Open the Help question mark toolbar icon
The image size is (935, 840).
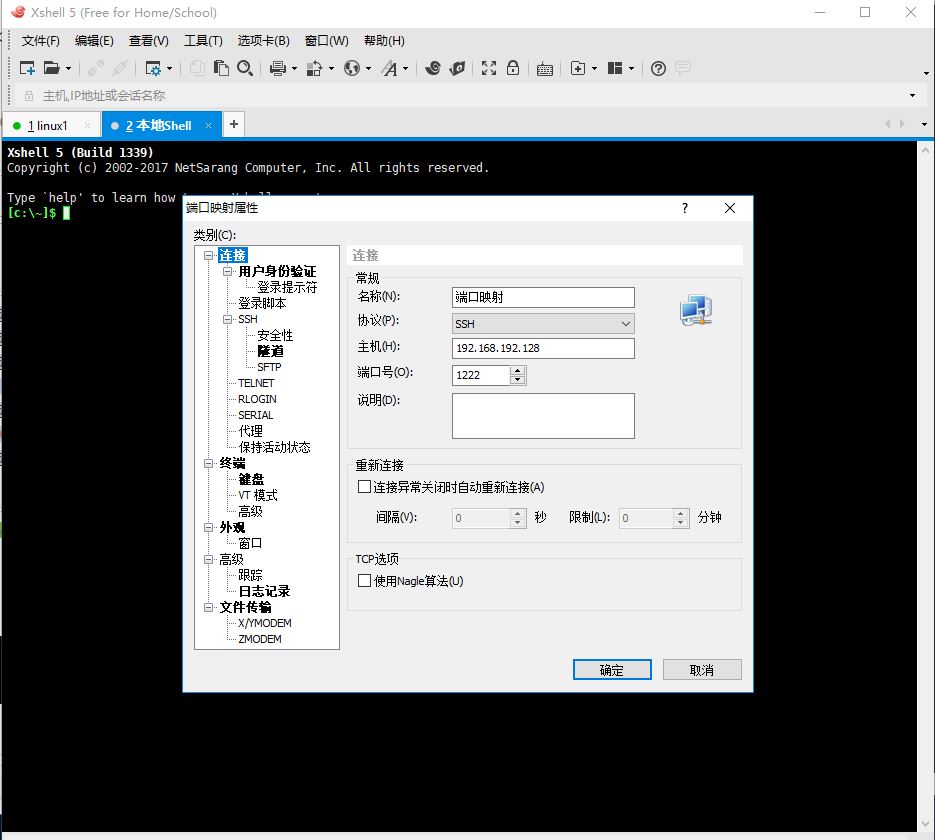click(x=658, y=69)
